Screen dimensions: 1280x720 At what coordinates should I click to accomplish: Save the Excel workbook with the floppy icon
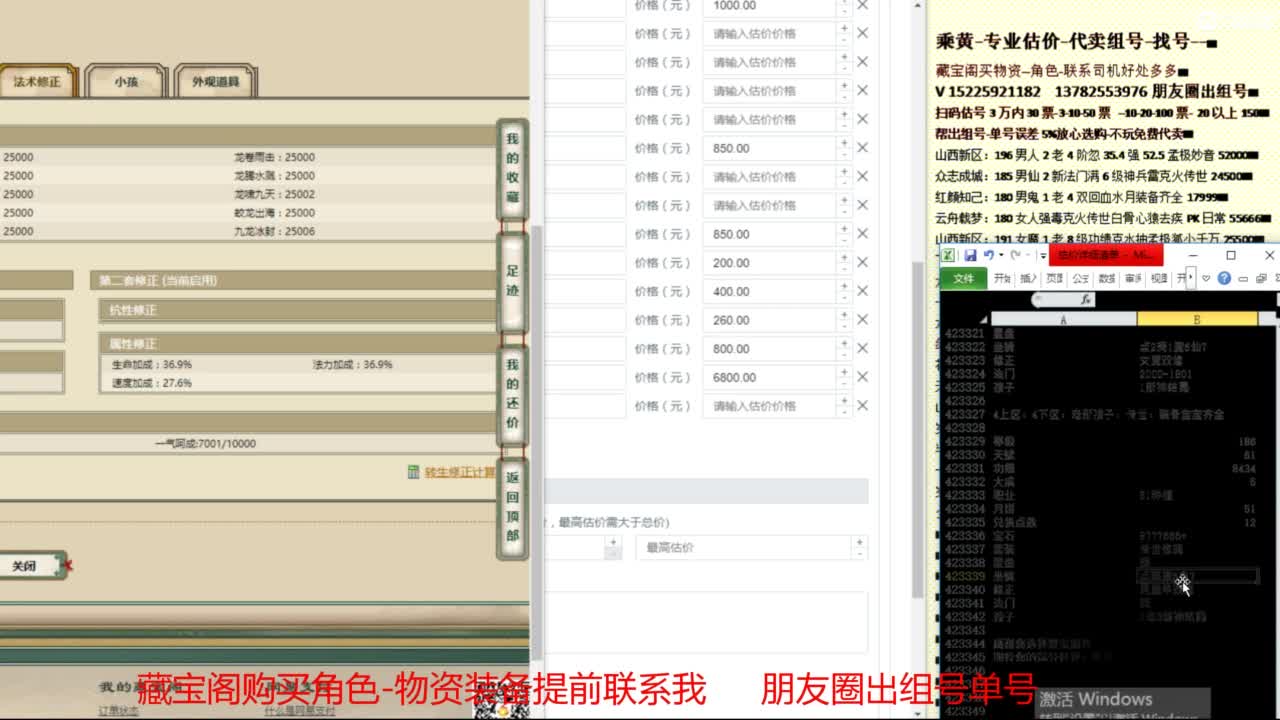[970, 256]
